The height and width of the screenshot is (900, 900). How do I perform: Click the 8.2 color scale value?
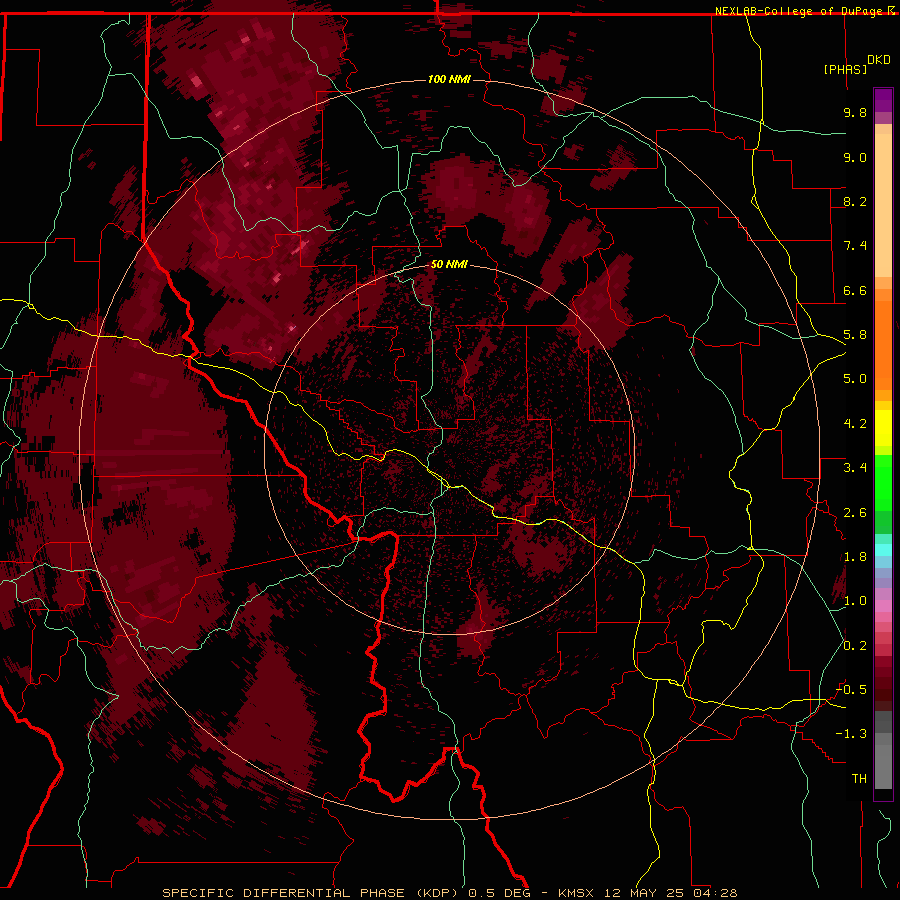(855, 201)
